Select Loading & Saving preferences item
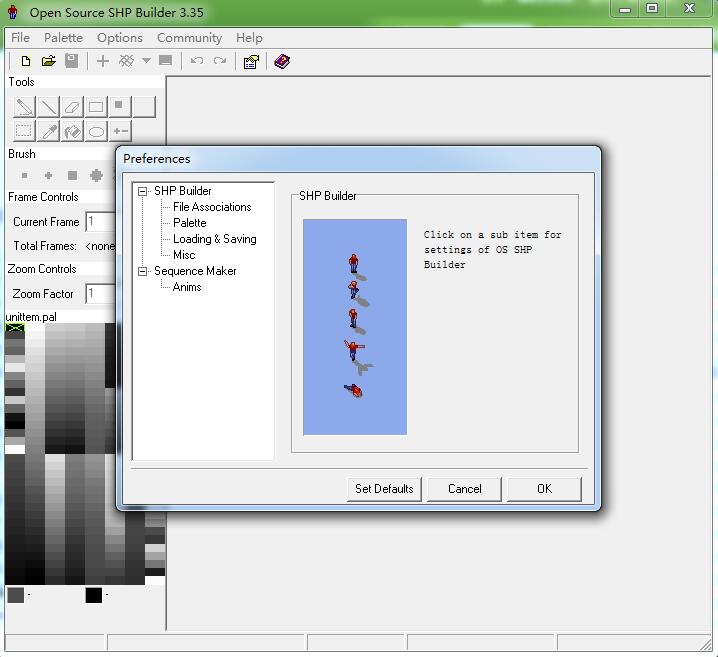 214,239
